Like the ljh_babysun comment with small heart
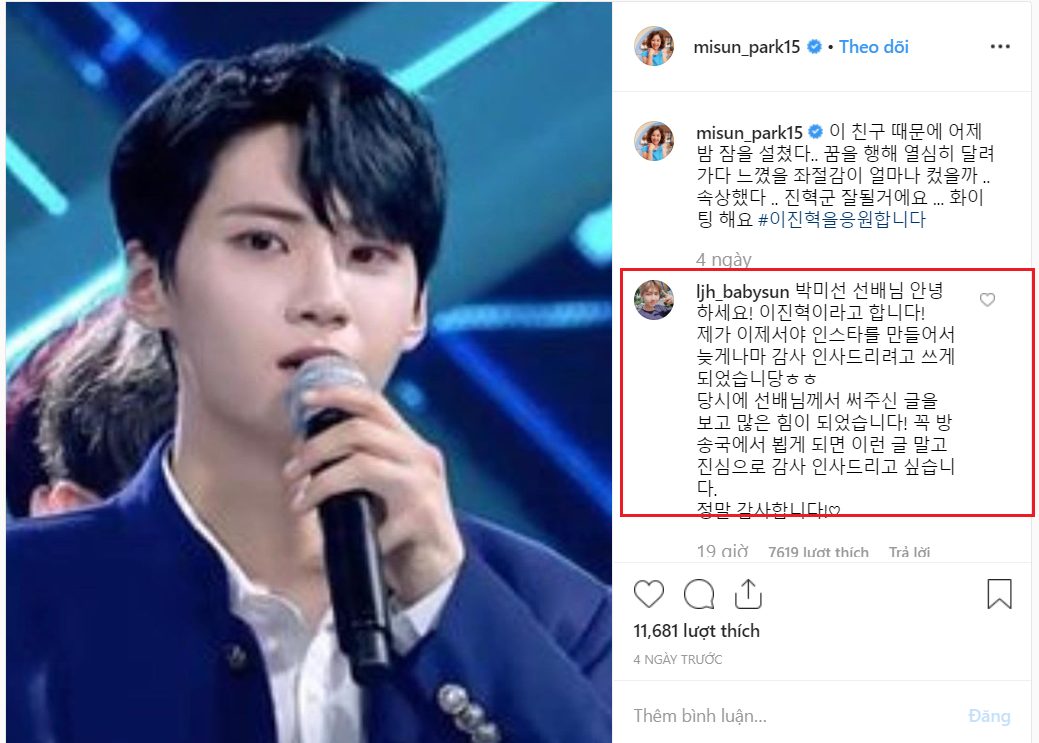 pyautogui.click(x=987, y=300)
